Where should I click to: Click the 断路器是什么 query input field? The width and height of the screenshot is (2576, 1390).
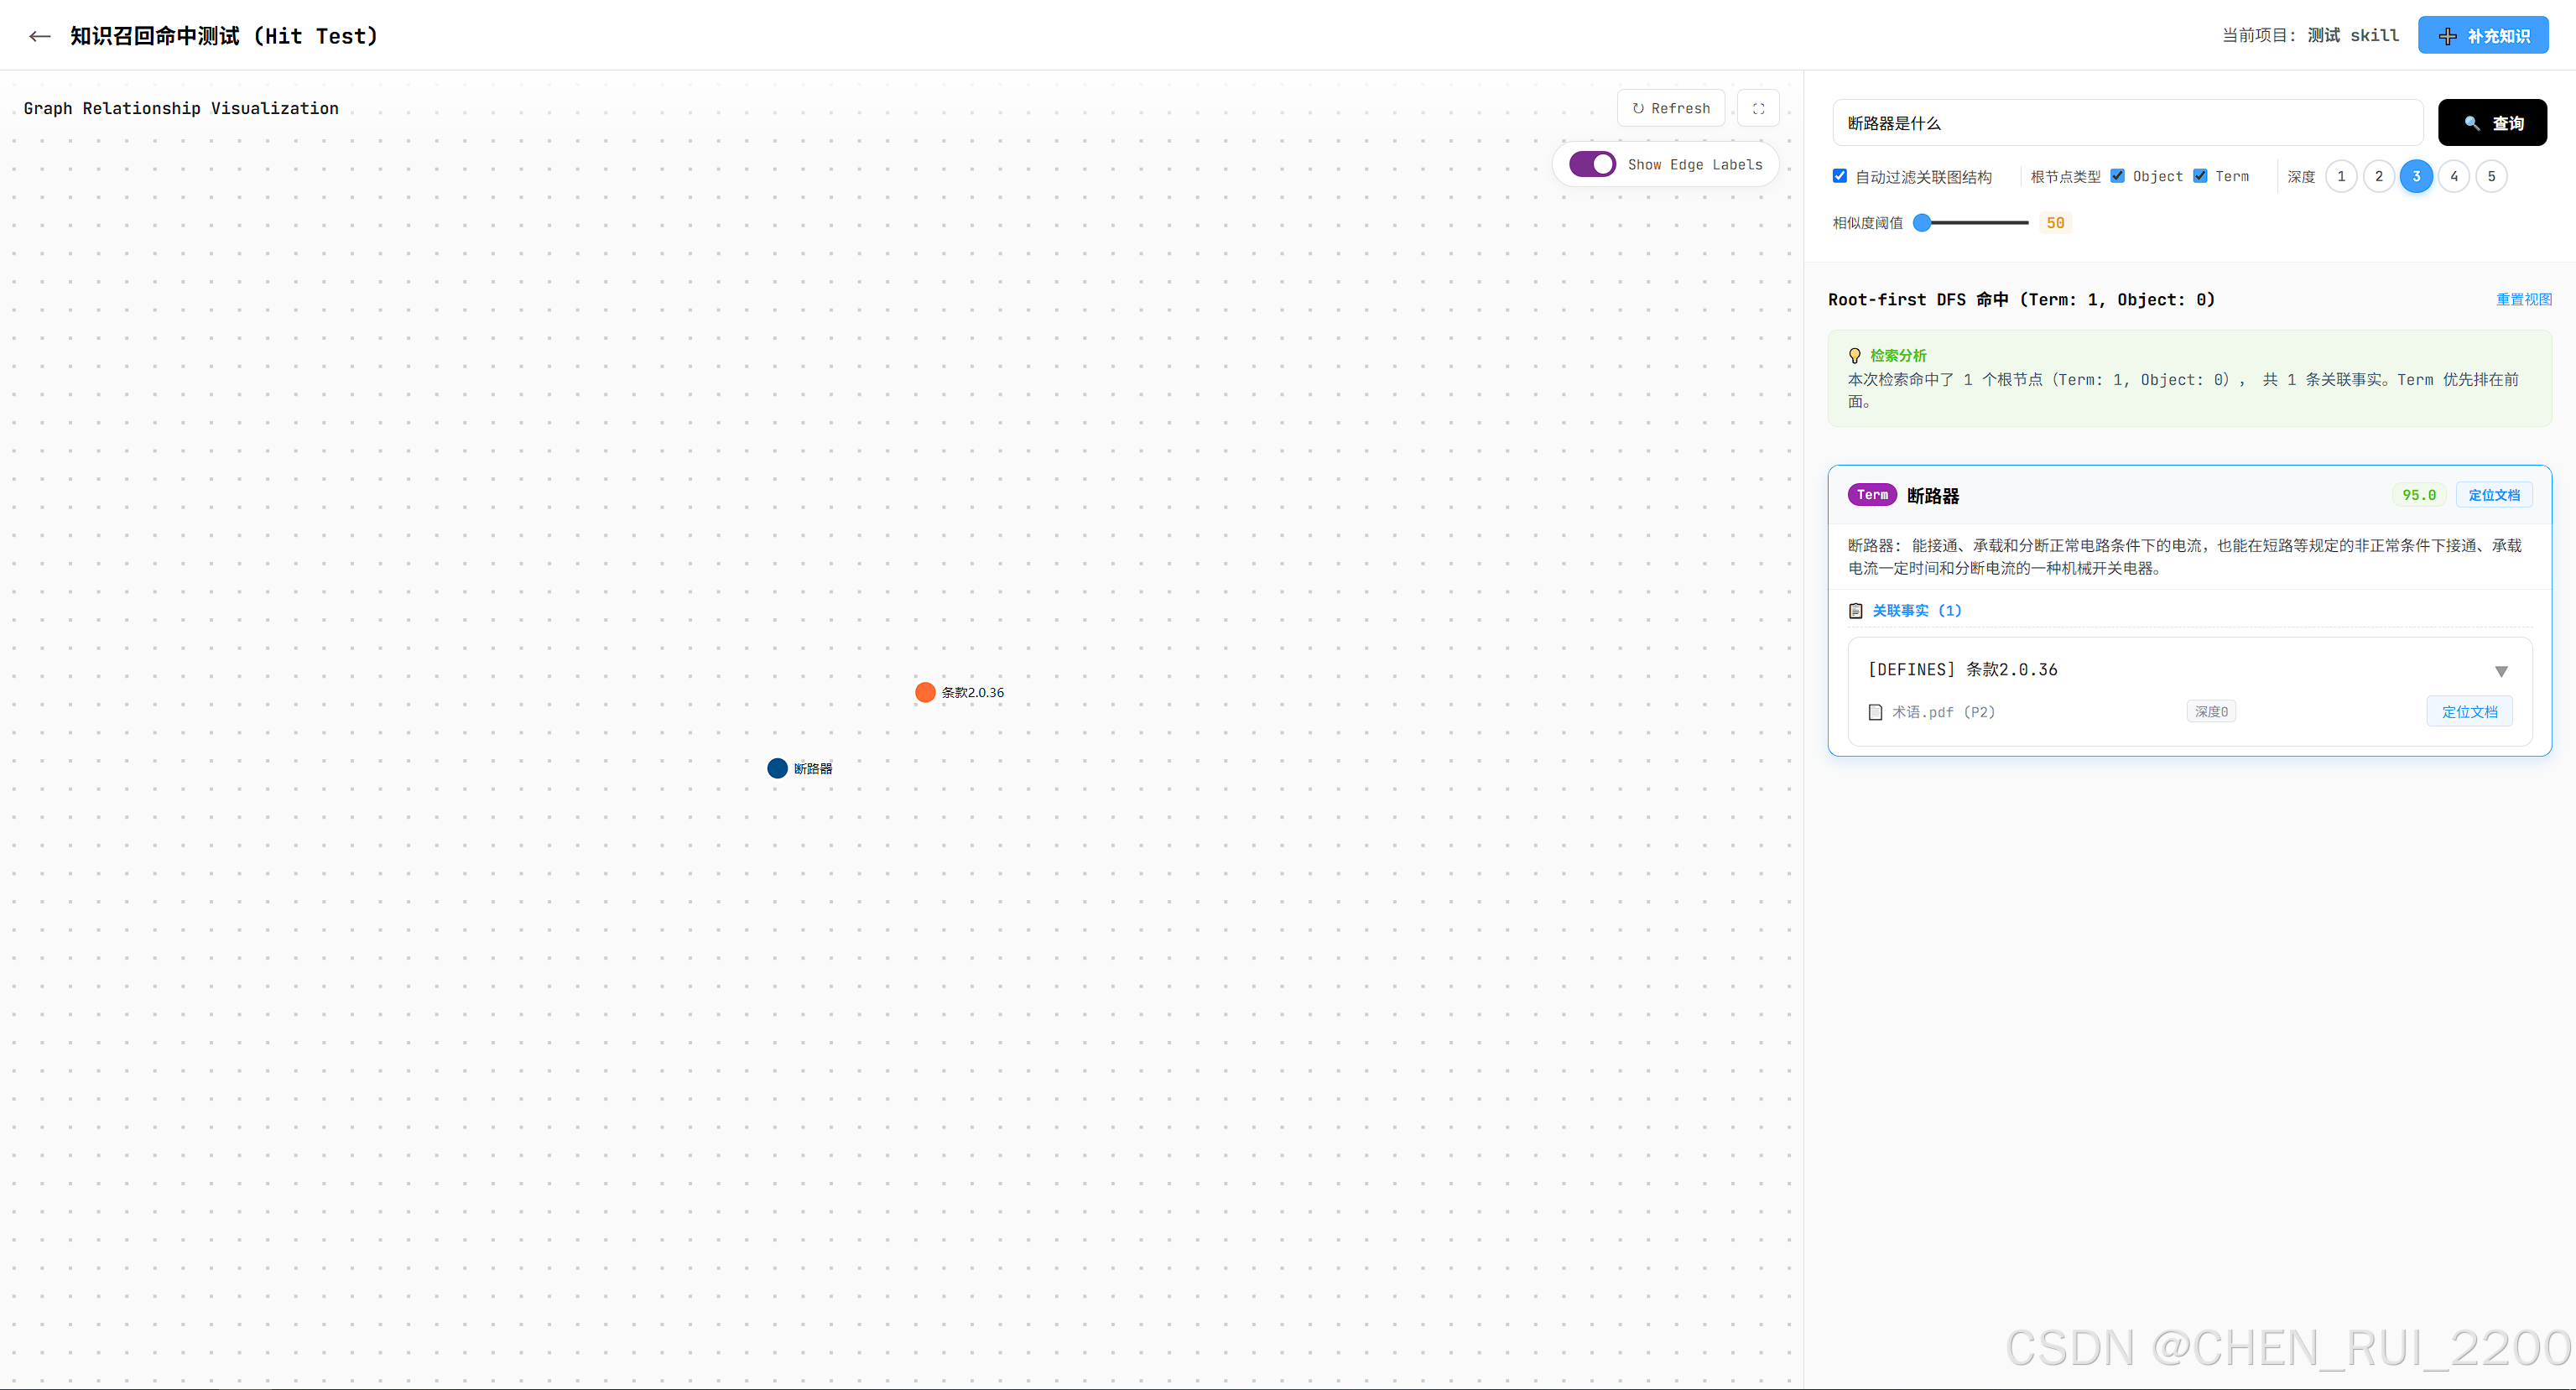click(2126, 123)
